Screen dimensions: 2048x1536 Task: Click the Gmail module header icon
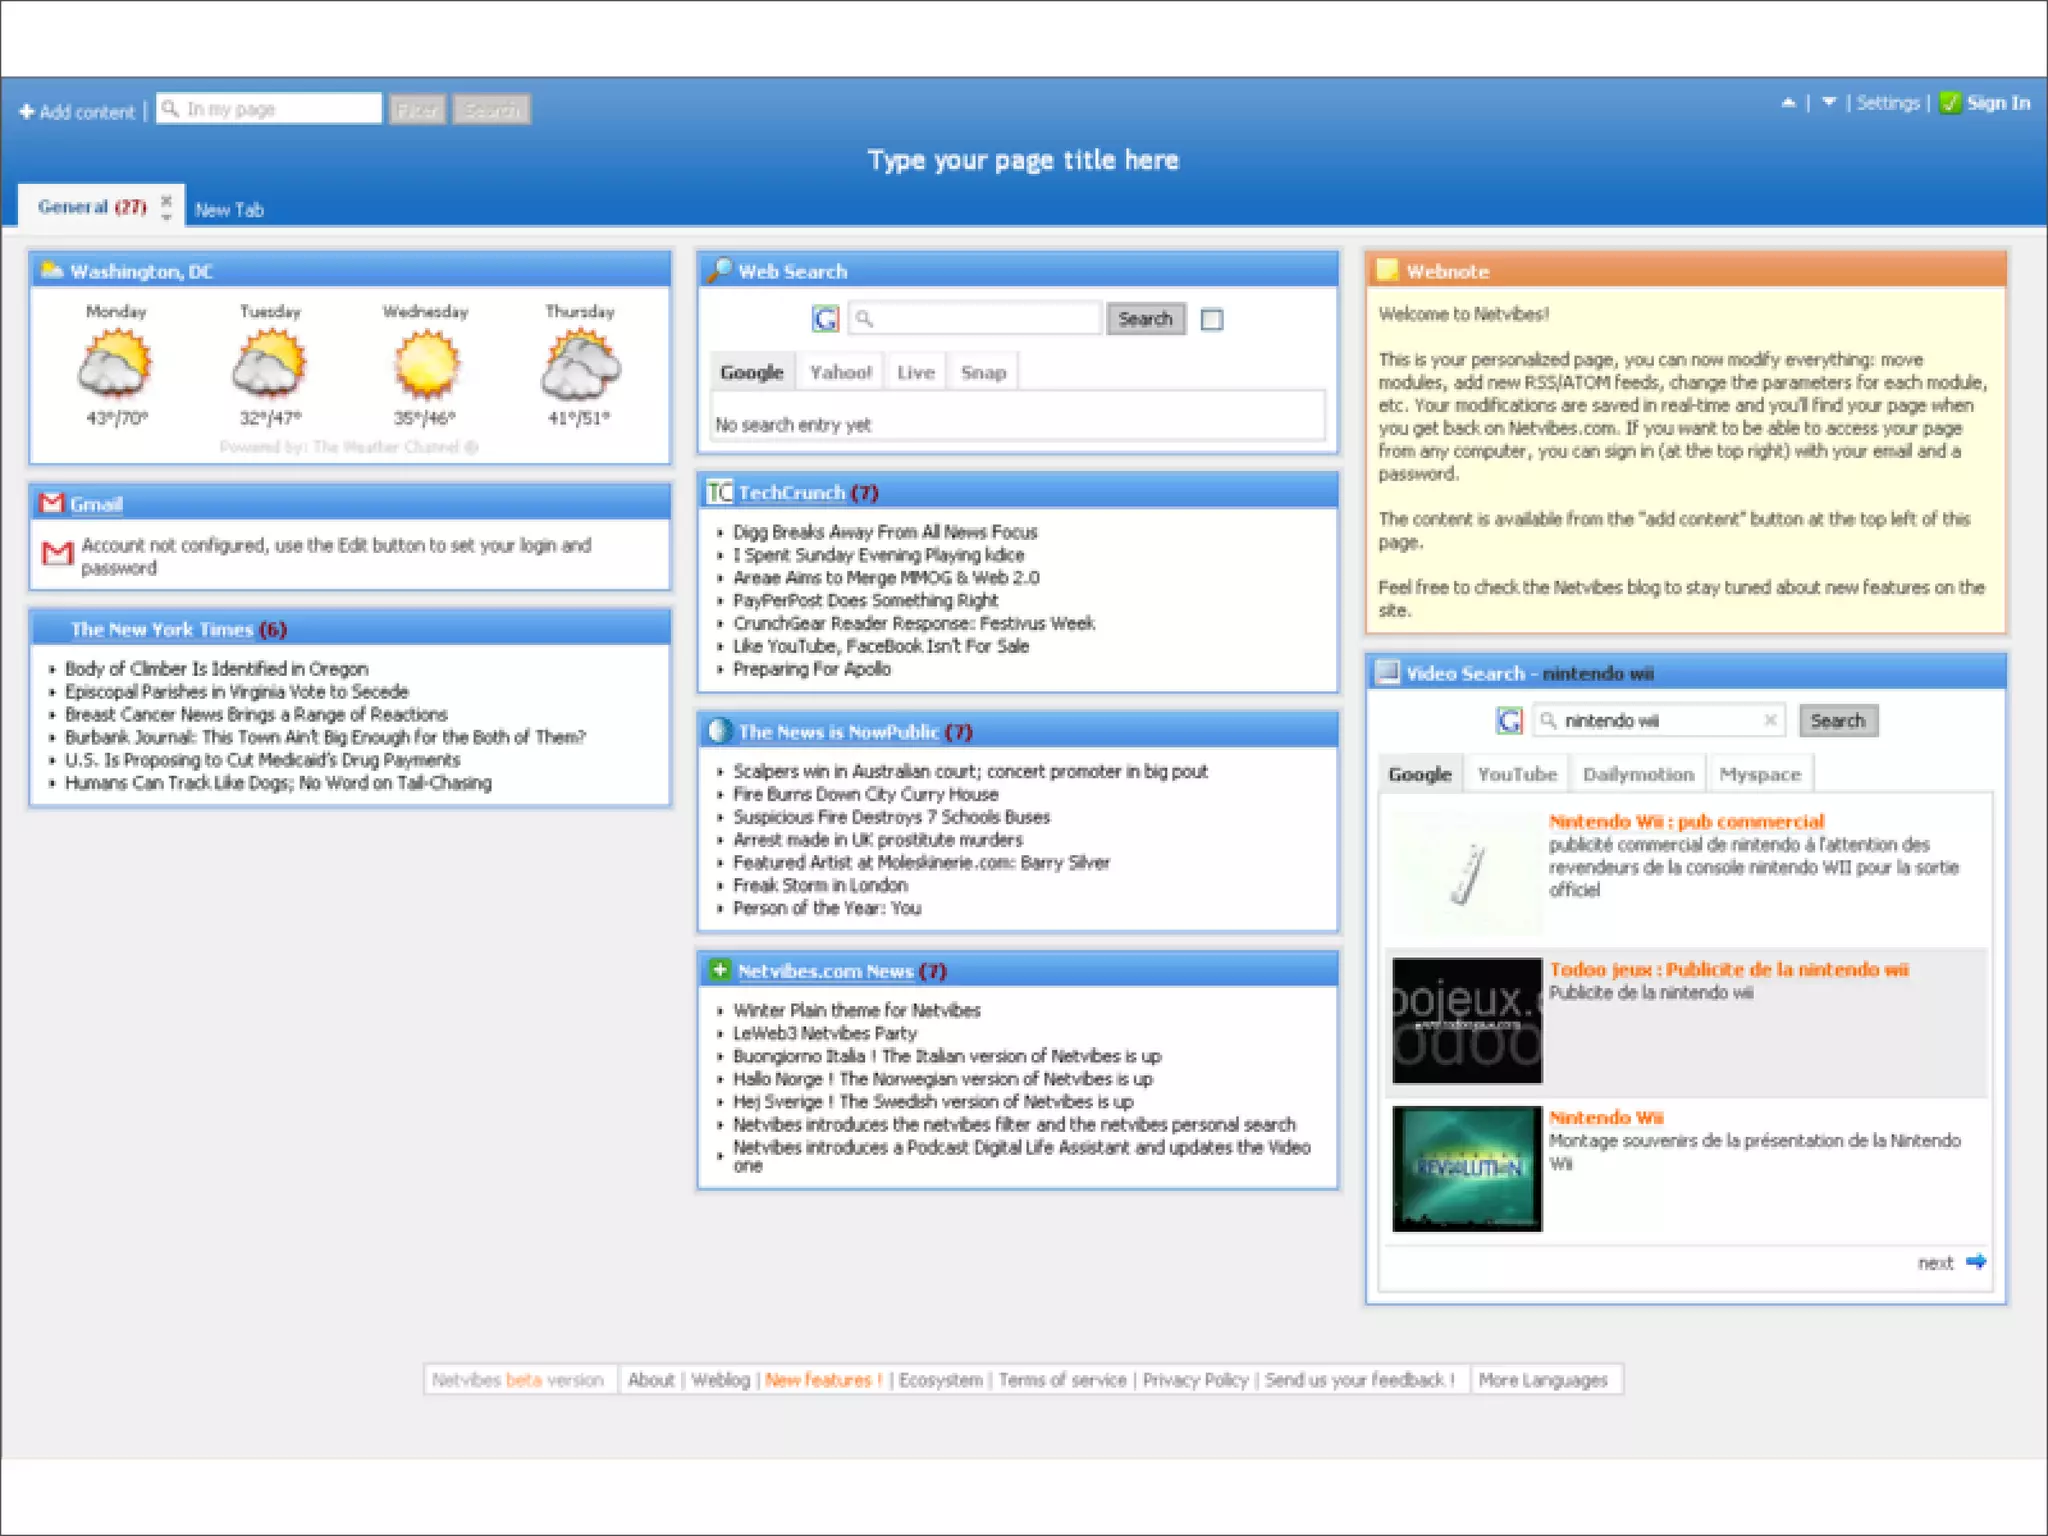coord(52,503)
